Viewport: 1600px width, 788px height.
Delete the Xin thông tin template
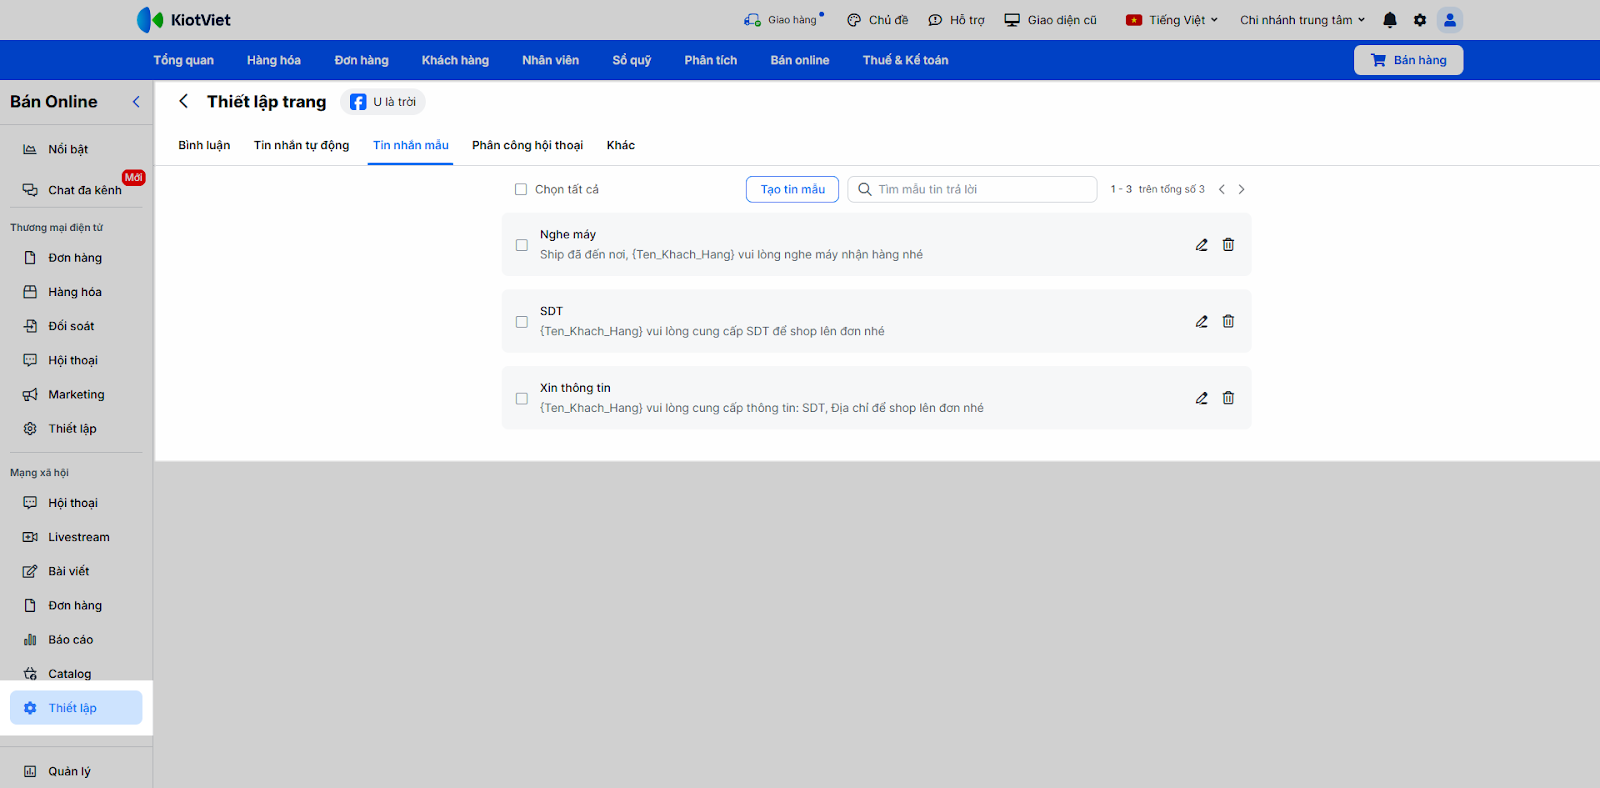1228,398
